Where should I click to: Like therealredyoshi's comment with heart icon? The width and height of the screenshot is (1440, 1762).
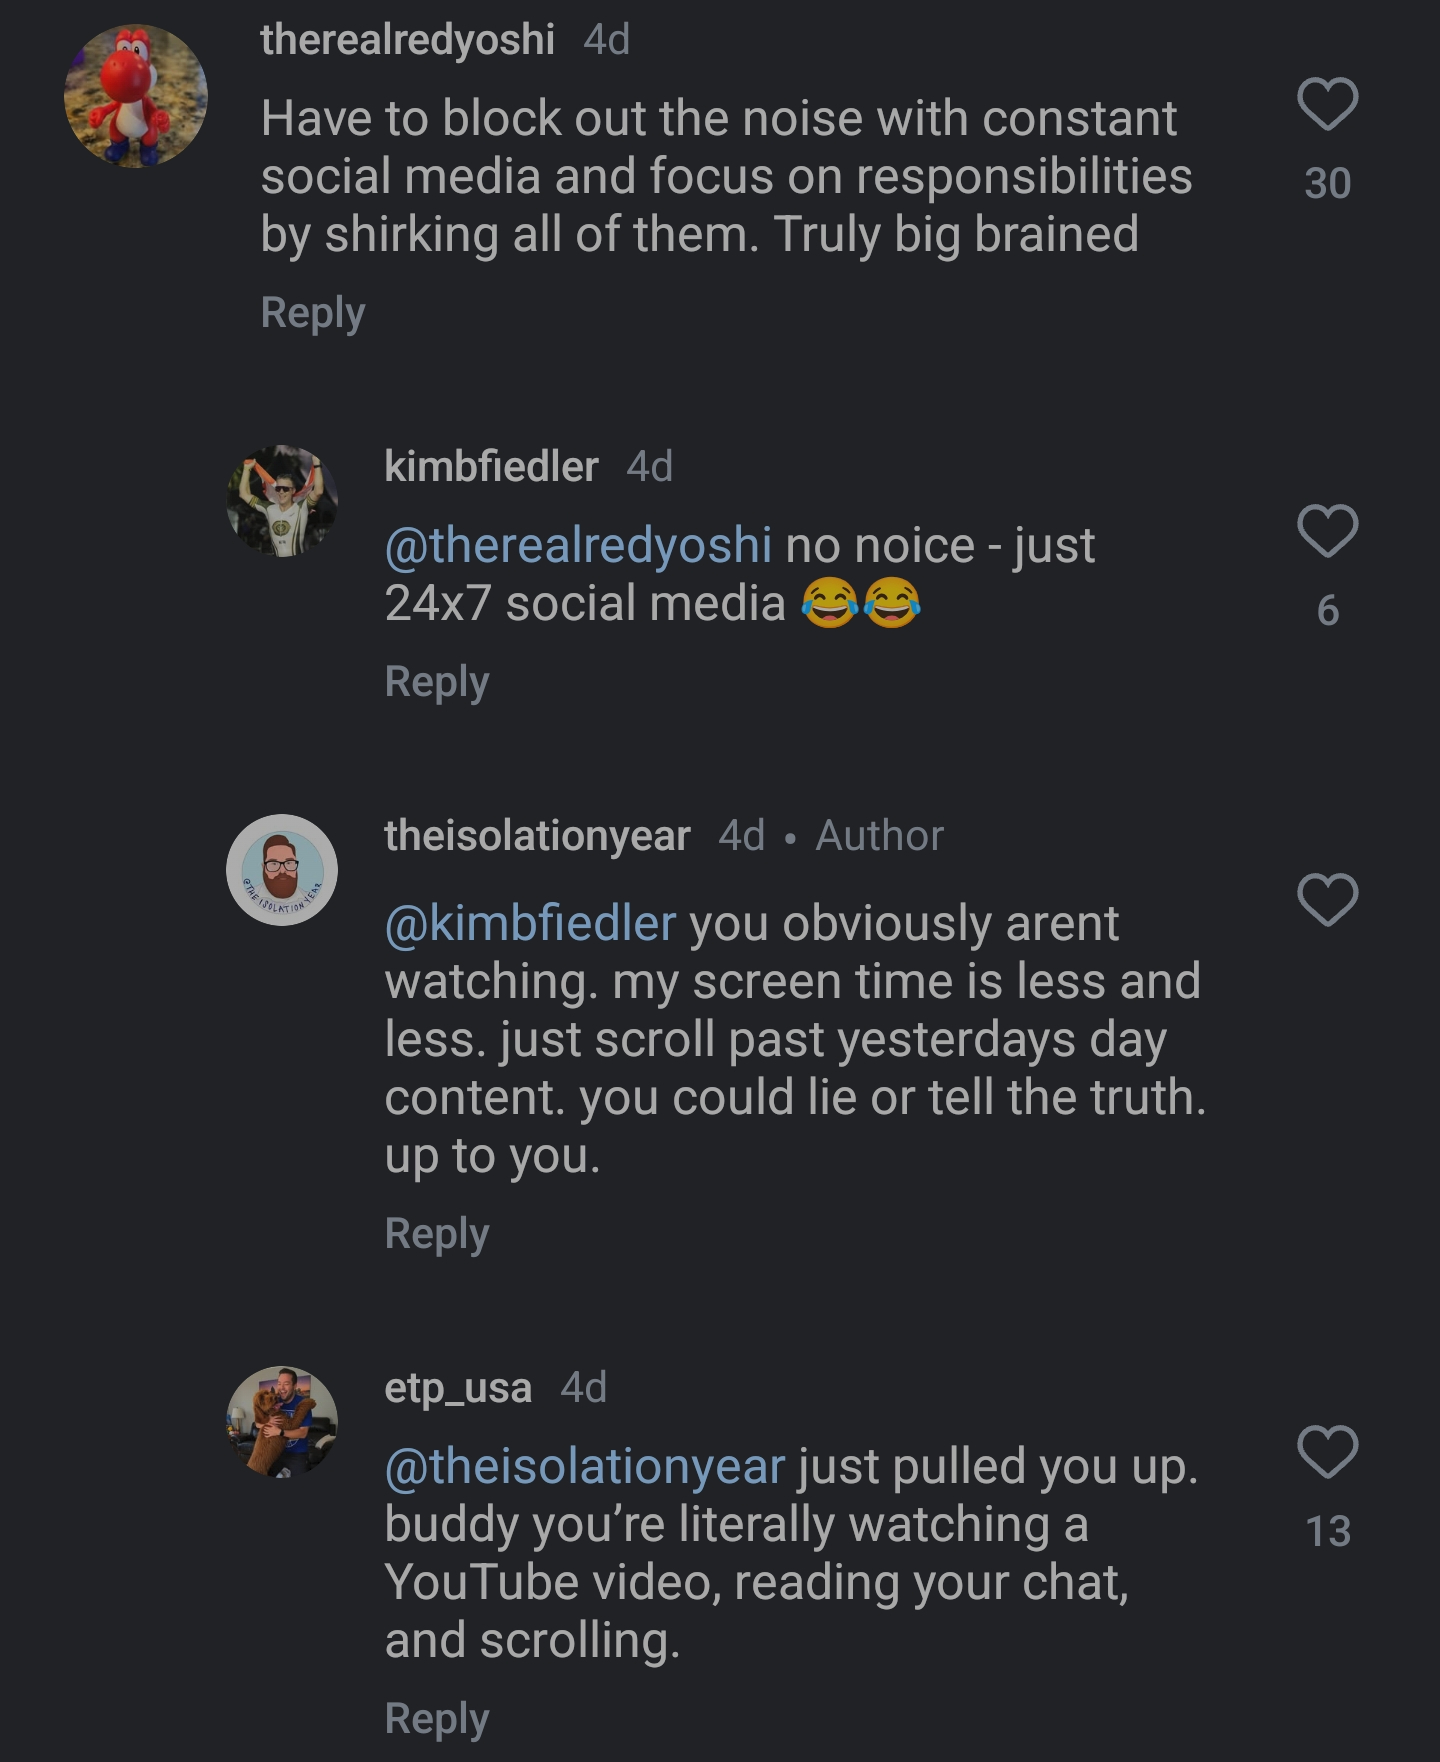[x=1327, y=104]
